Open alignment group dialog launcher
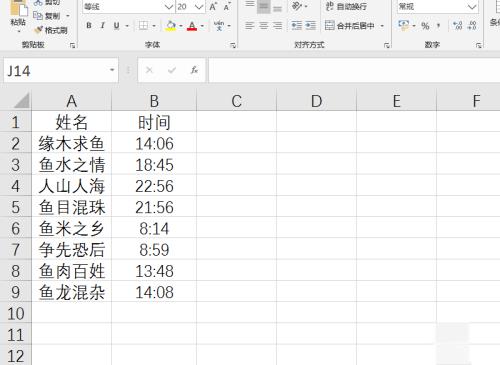 tap(387, 45)
